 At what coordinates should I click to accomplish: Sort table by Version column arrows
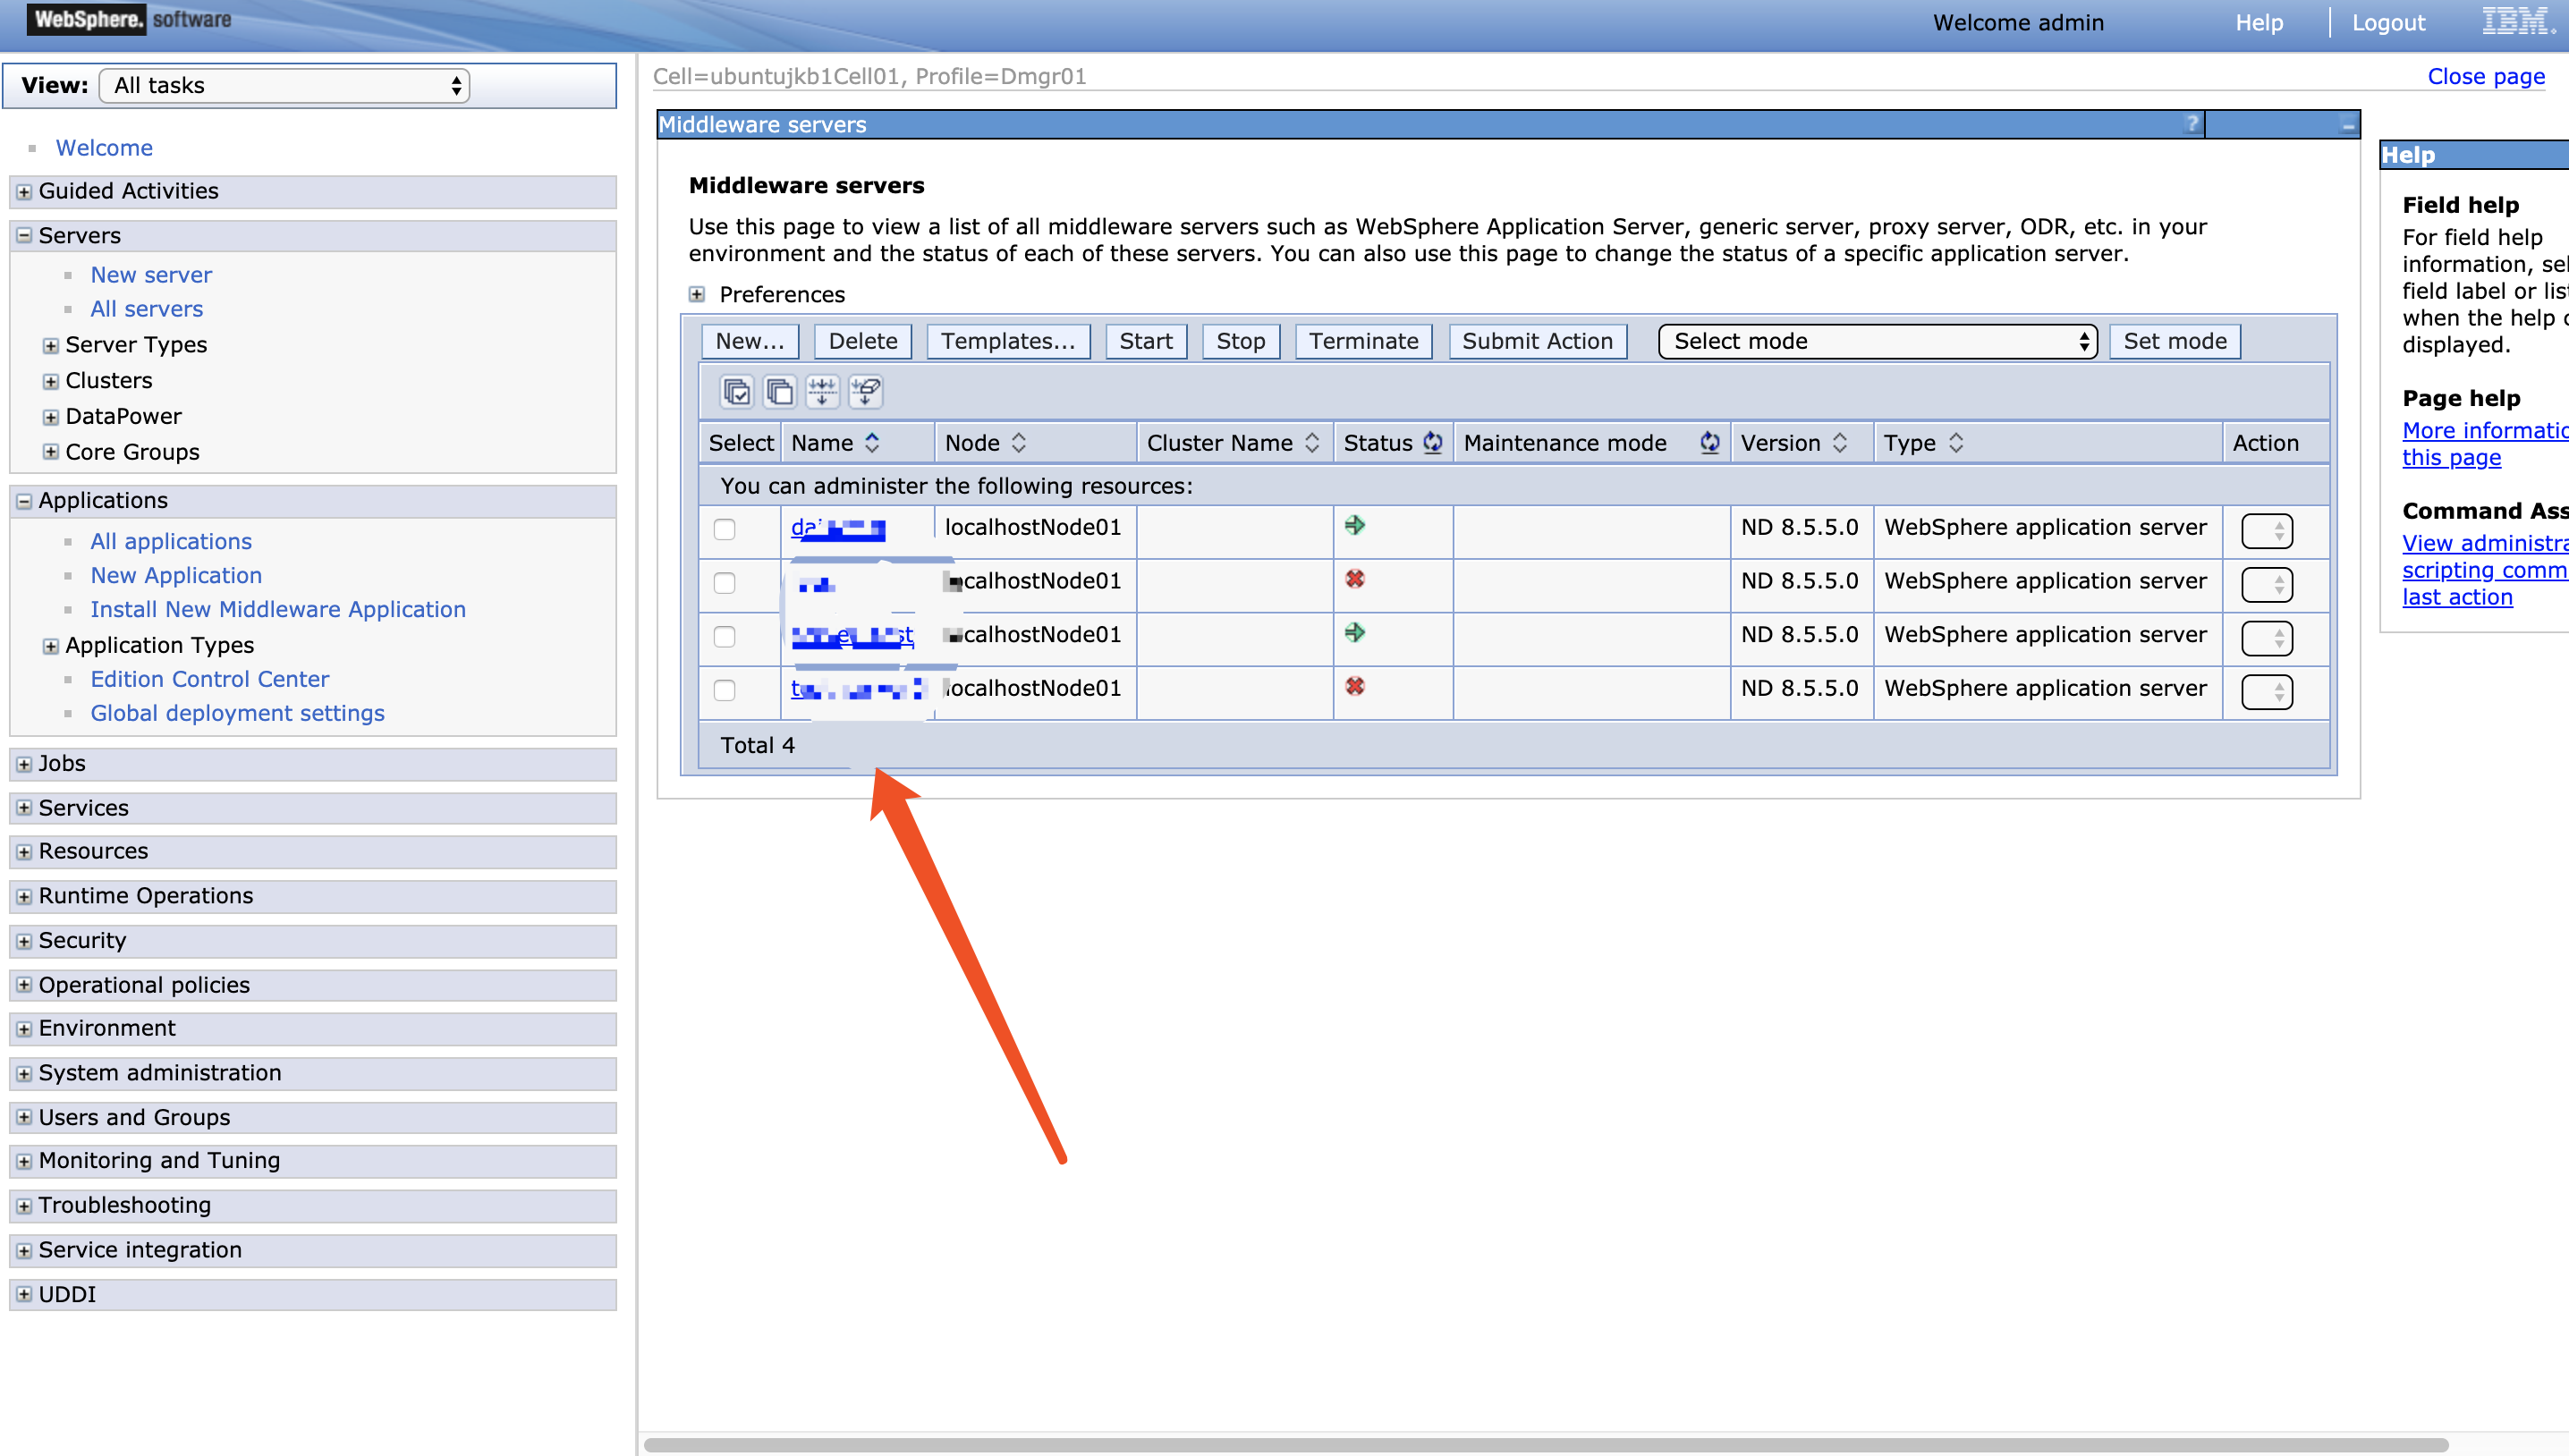tap(1840, 443)
